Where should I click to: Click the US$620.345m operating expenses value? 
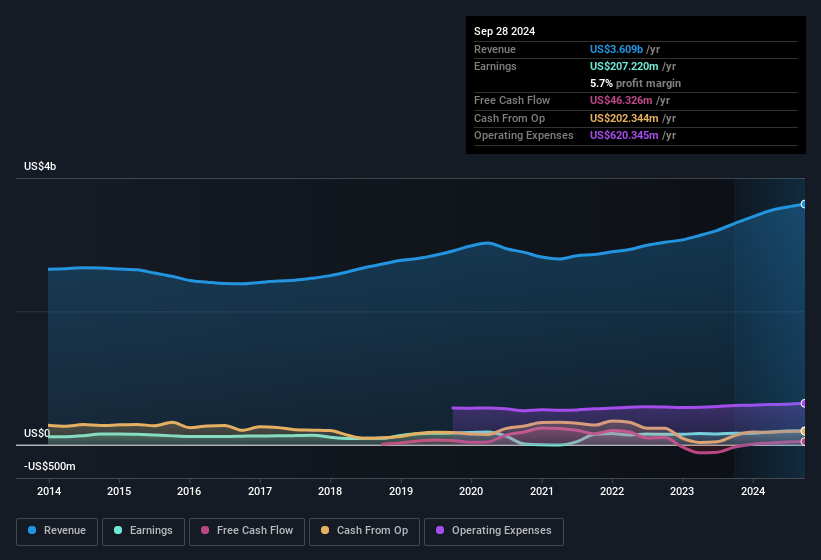click(624, 135)
